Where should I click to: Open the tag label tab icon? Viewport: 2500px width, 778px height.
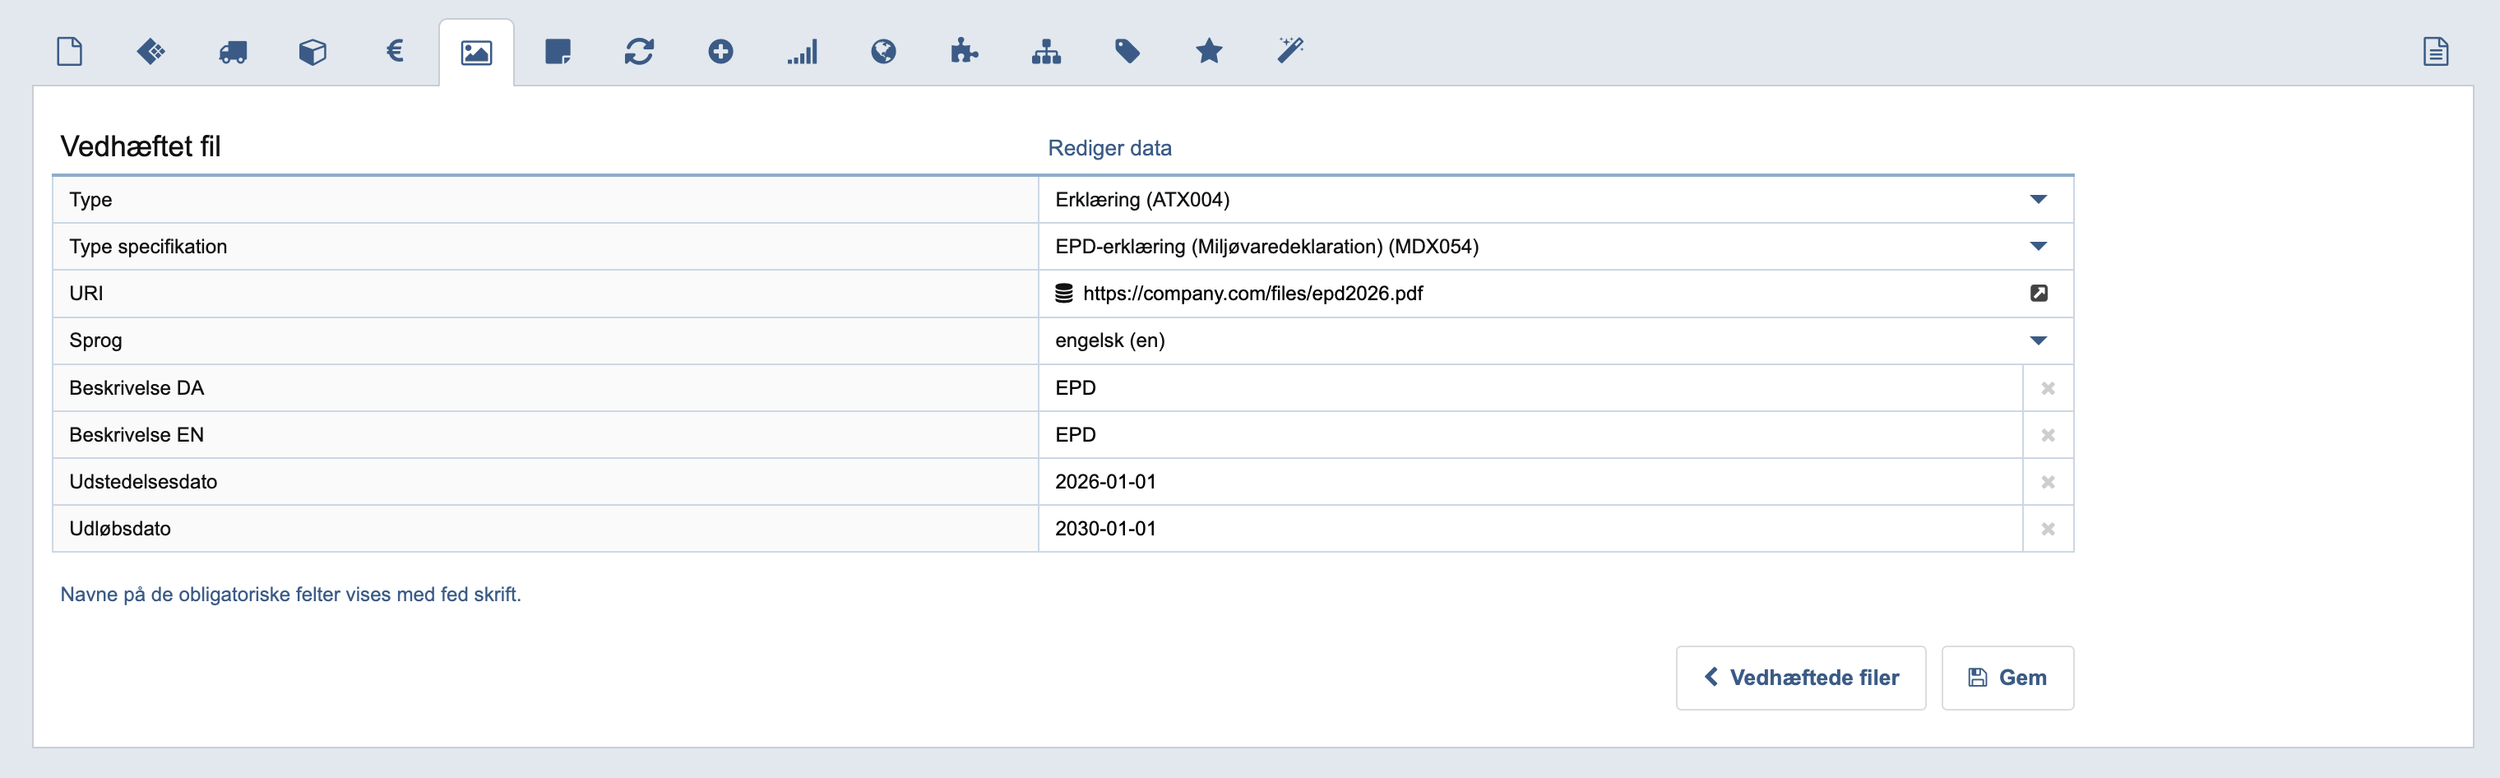(x=1127, y=51)
